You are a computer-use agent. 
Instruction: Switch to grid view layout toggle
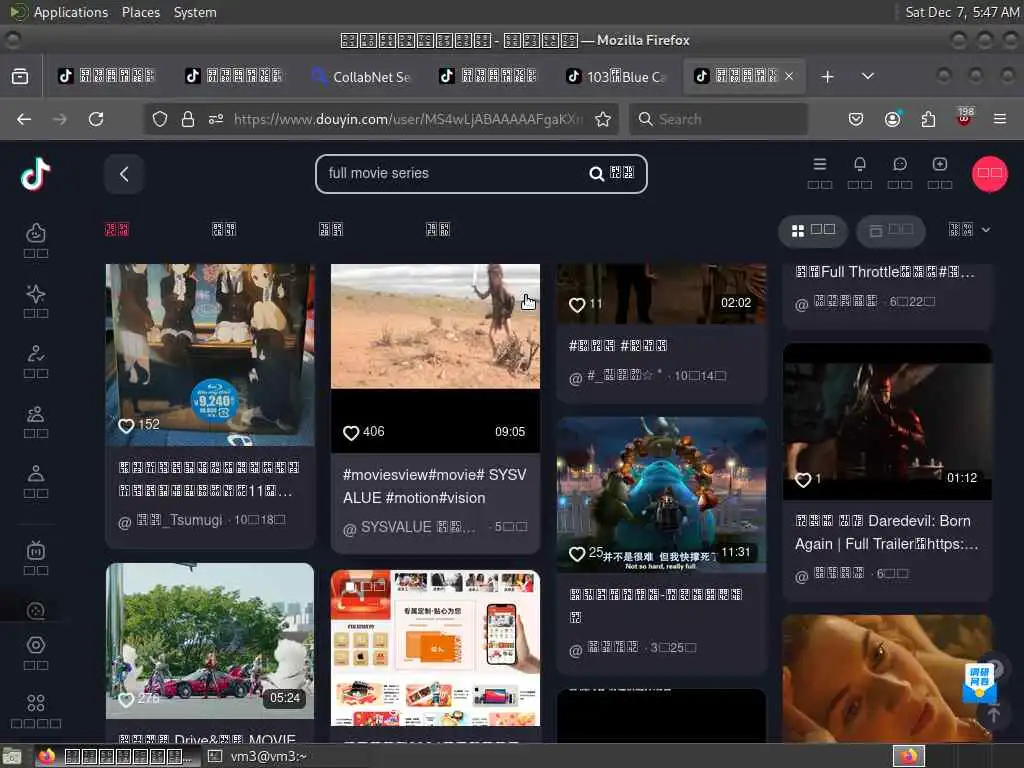(x=813, y=231)
